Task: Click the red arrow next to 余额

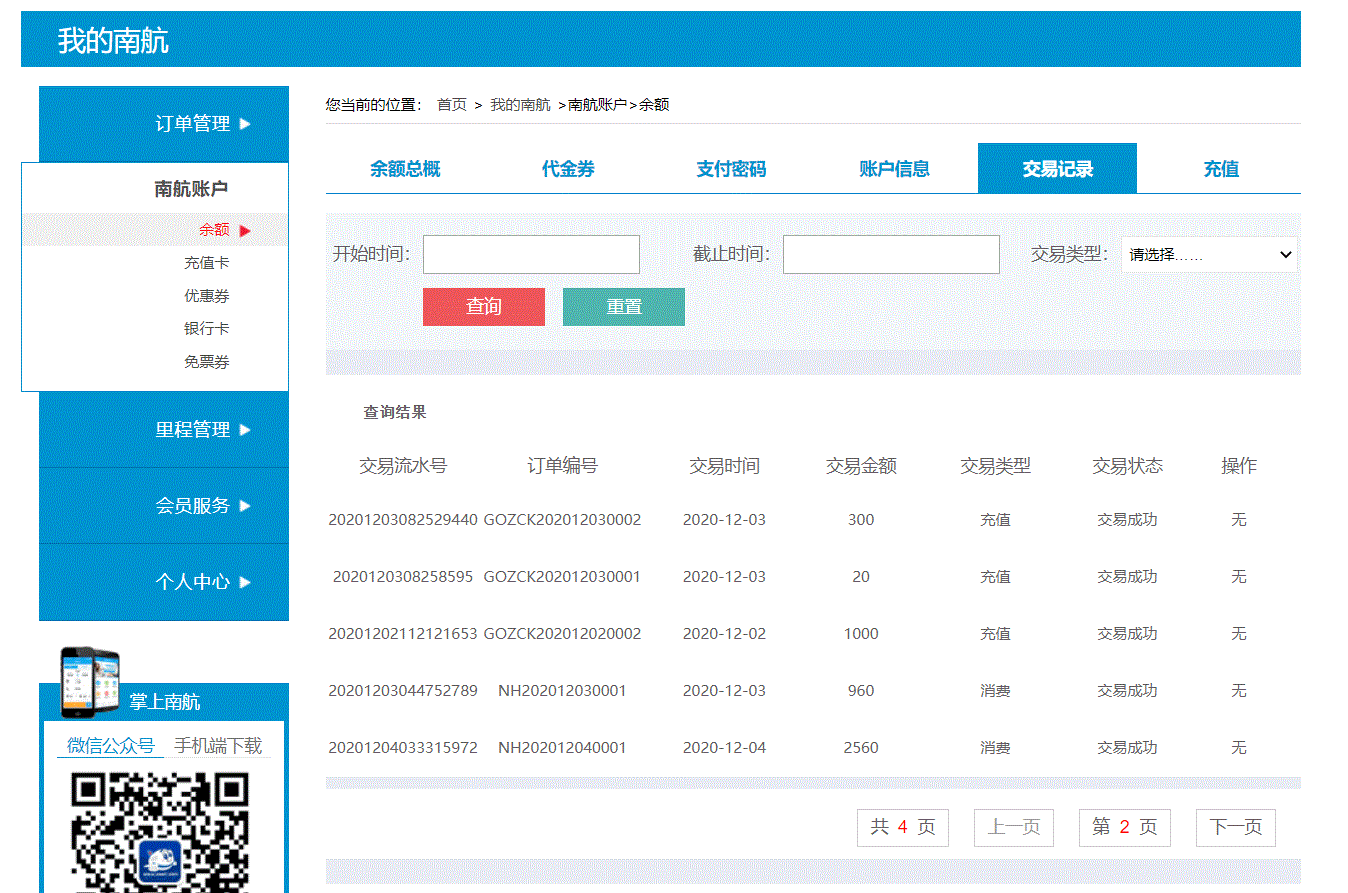Action: [x=245, y=231]
